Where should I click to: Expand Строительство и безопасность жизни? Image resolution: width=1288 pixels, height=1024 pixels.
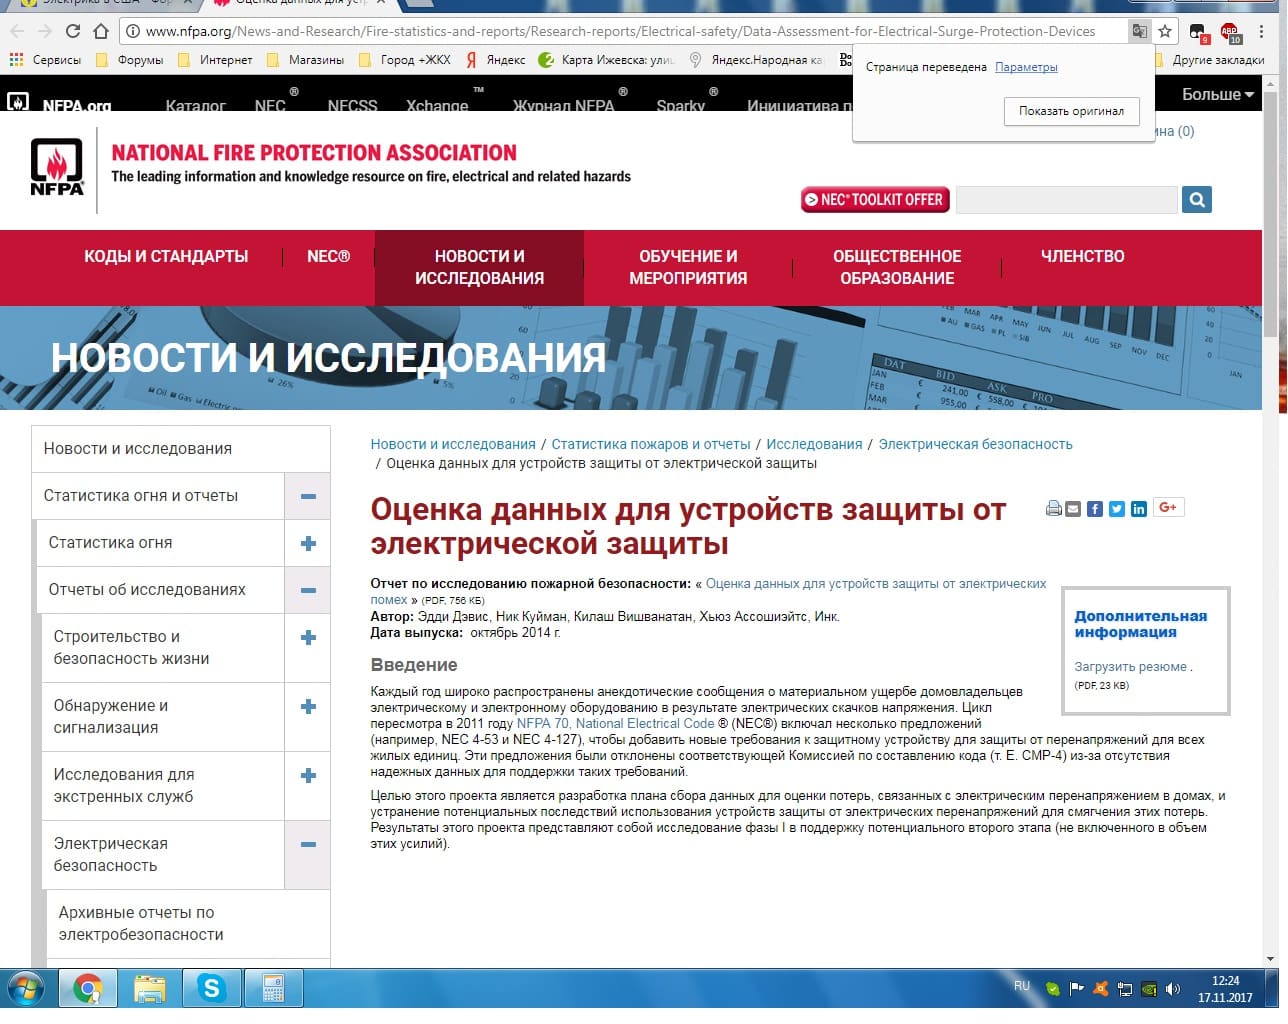coord(308,638)
